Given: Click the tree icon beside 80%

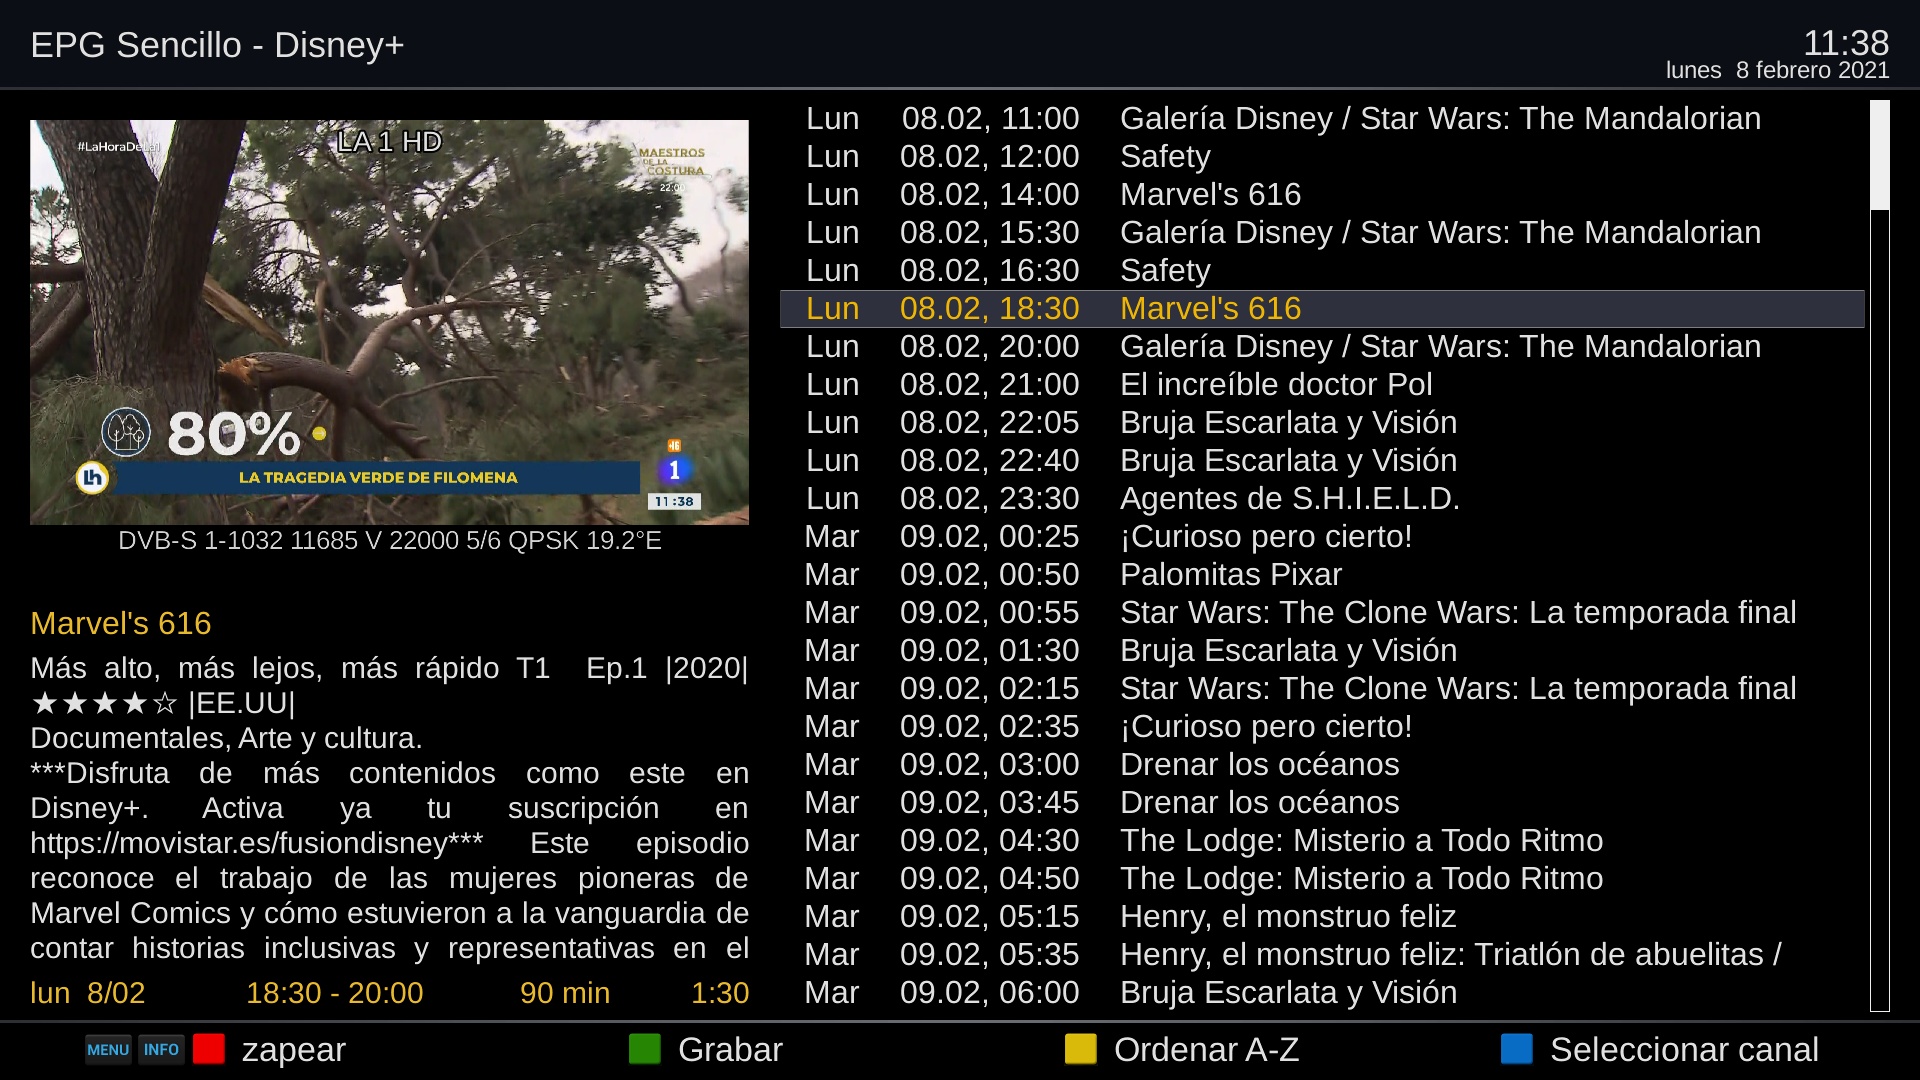Looking at the screenshot, I should (126, 432).
